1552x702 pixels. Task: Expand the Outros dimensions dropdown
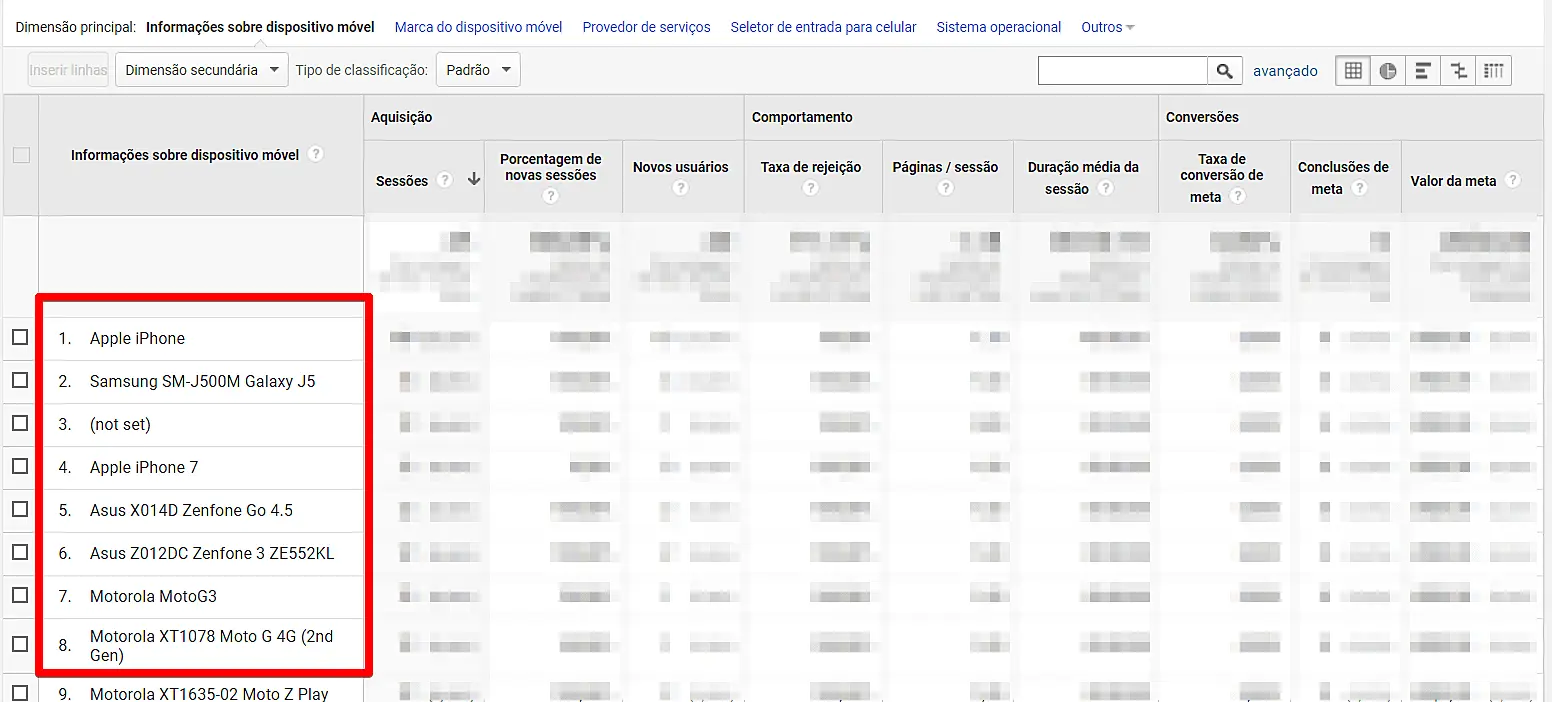click(x=1107, y=27)
